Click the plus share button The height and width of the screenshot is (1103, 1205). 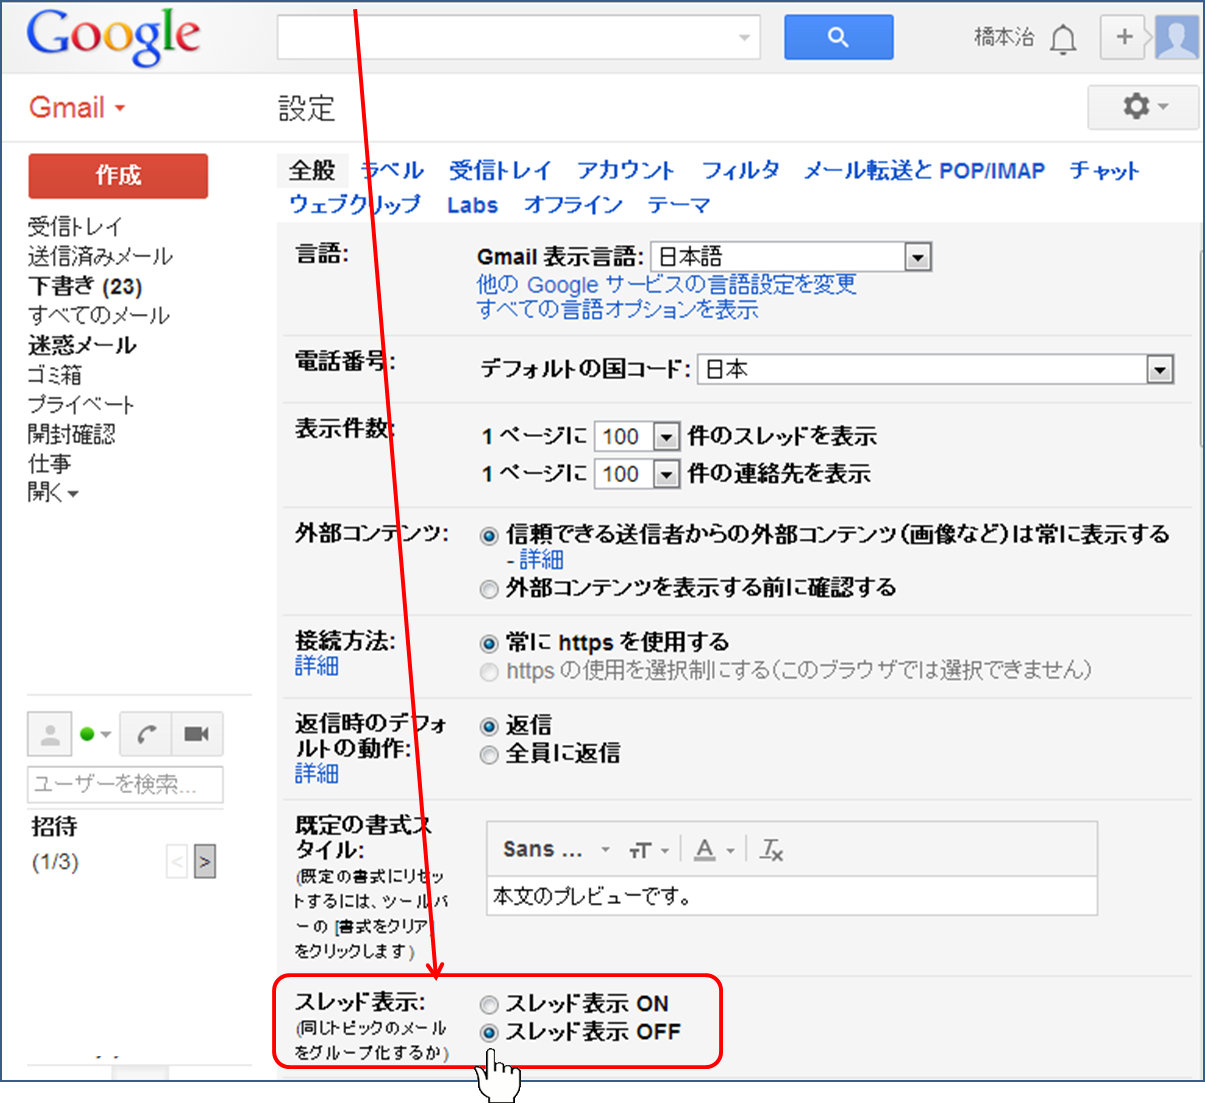click(1124, 37)
